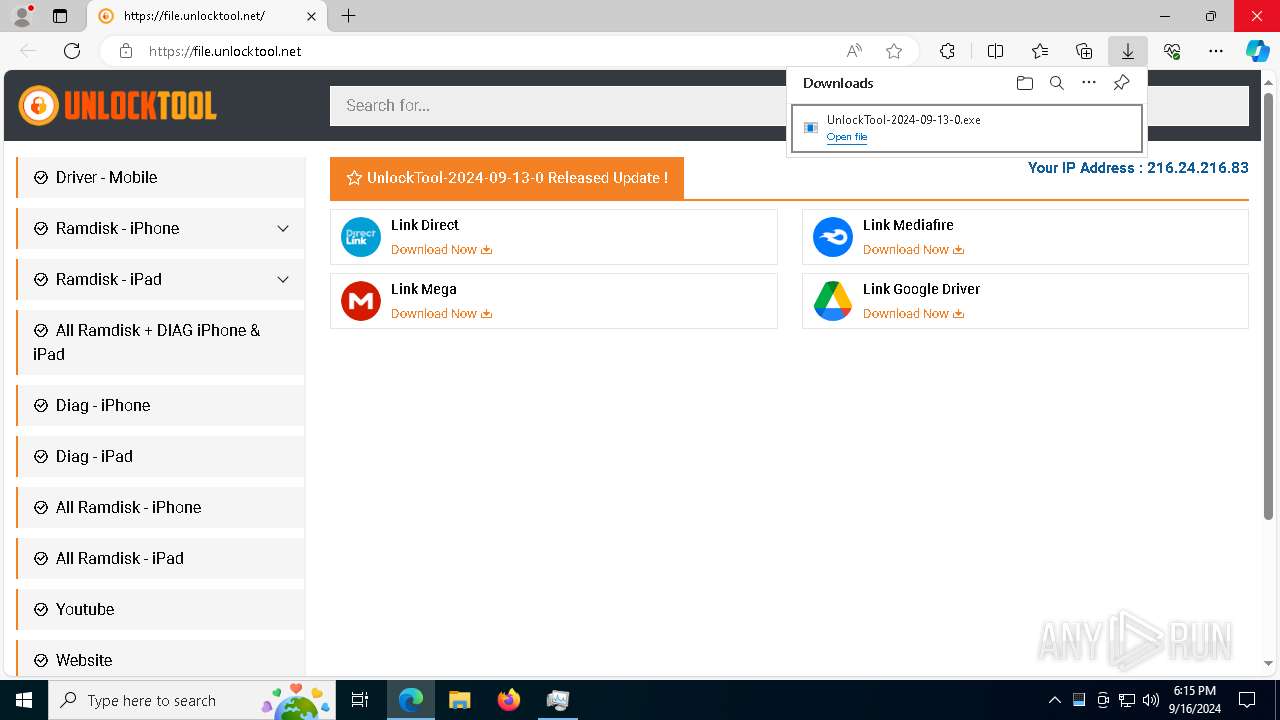Click the taskbar clock and date
This screenshot has height=720, width=1280.
[1194, 700]
